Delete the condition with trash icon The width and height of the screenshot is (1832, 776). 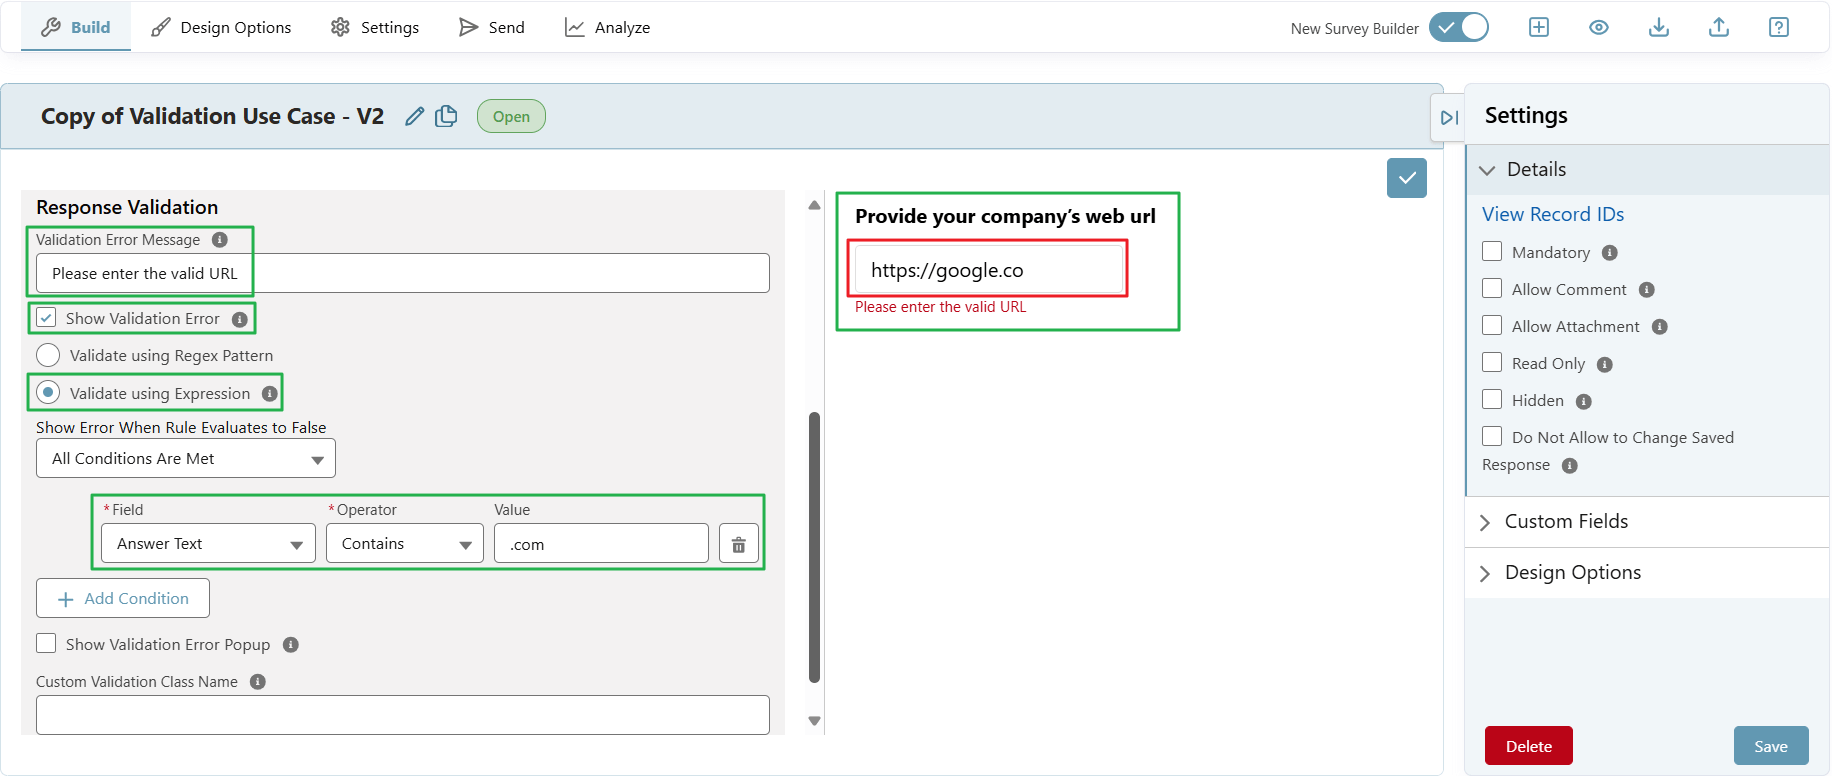tap(739, 544)
